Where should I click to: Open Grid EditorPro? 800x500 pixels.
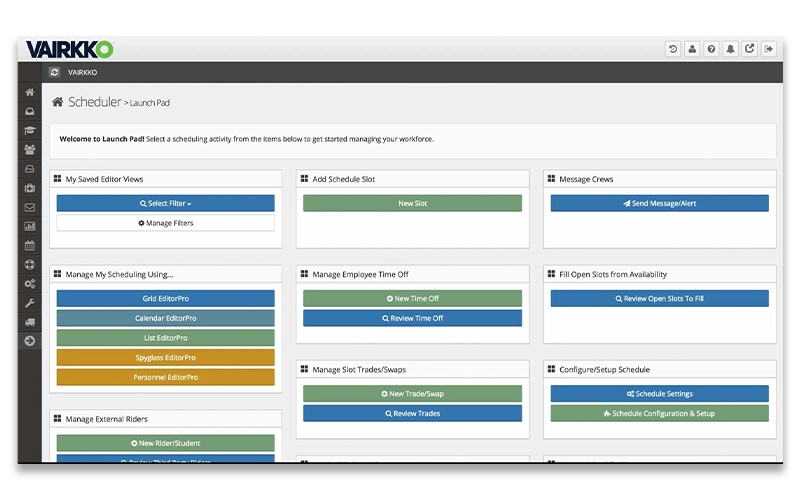(165, 298)
